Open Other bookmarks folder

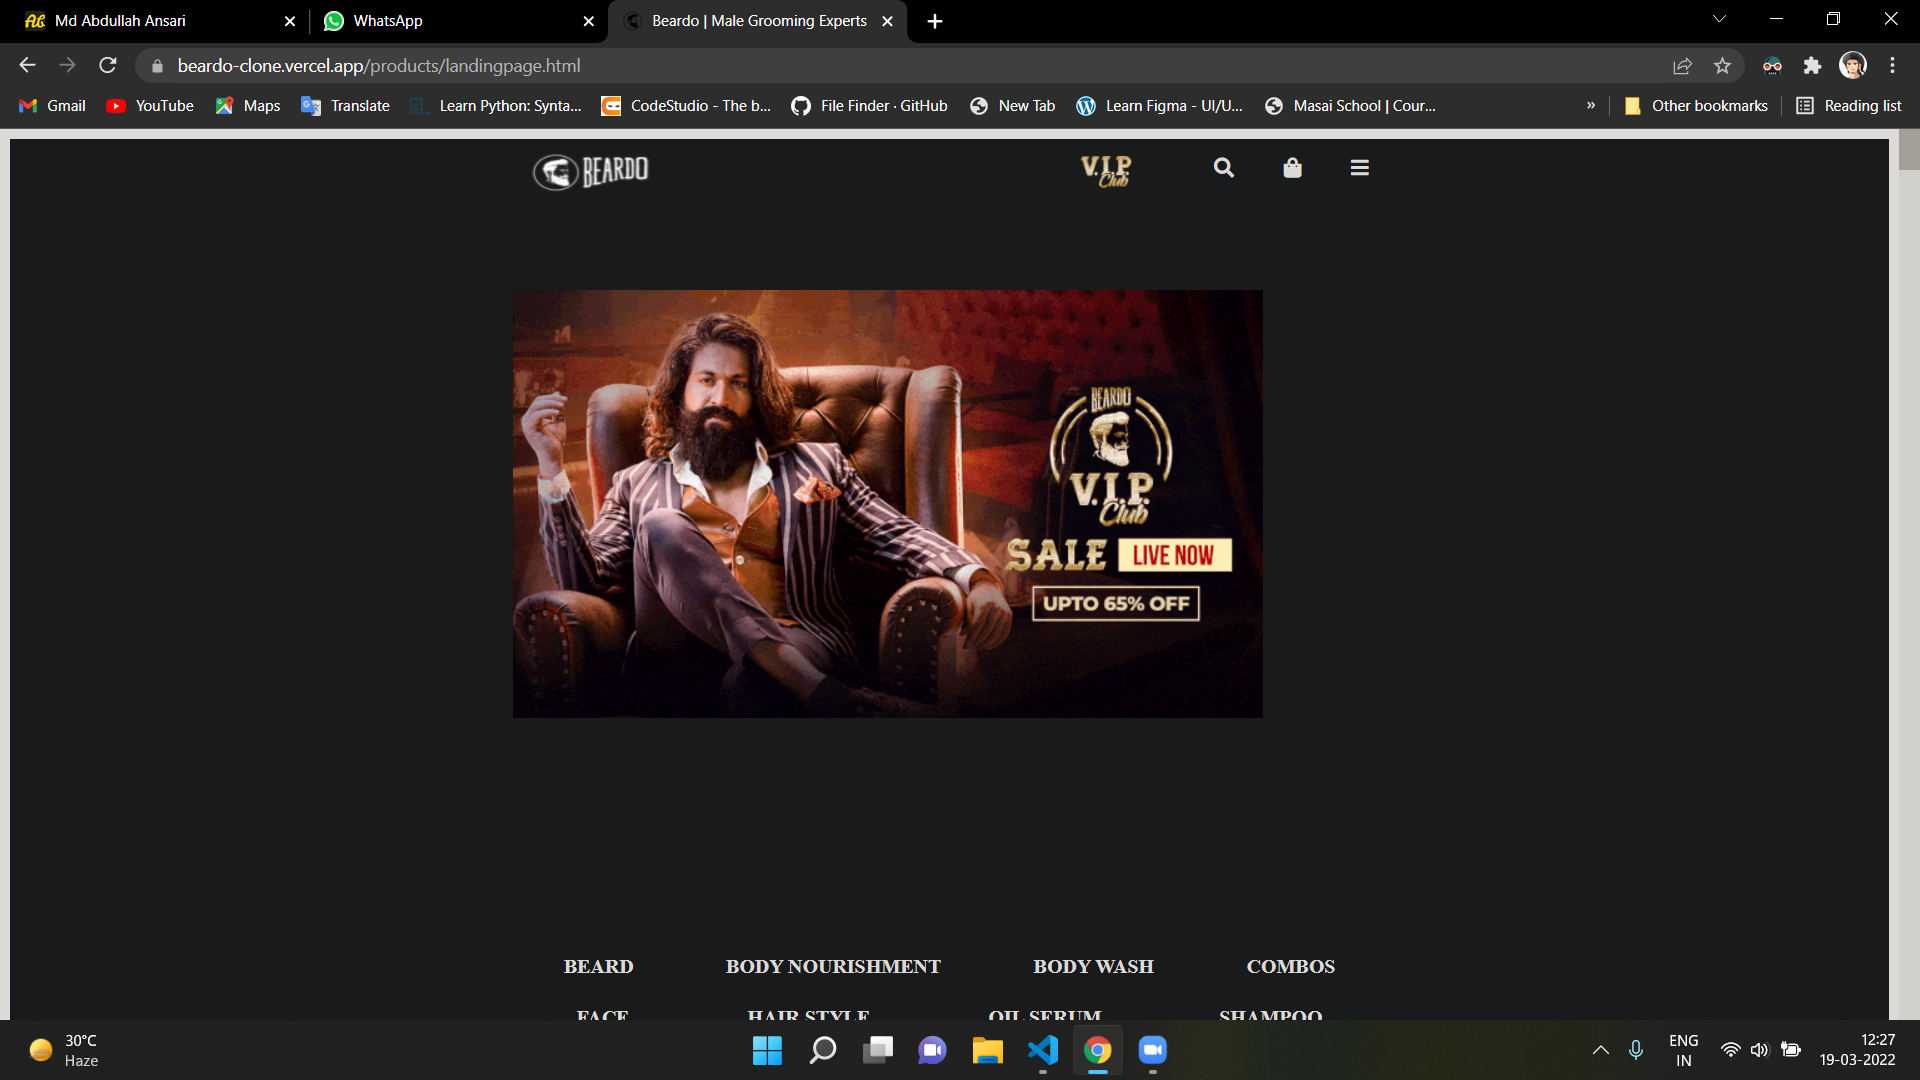[x=1696, y=106]
